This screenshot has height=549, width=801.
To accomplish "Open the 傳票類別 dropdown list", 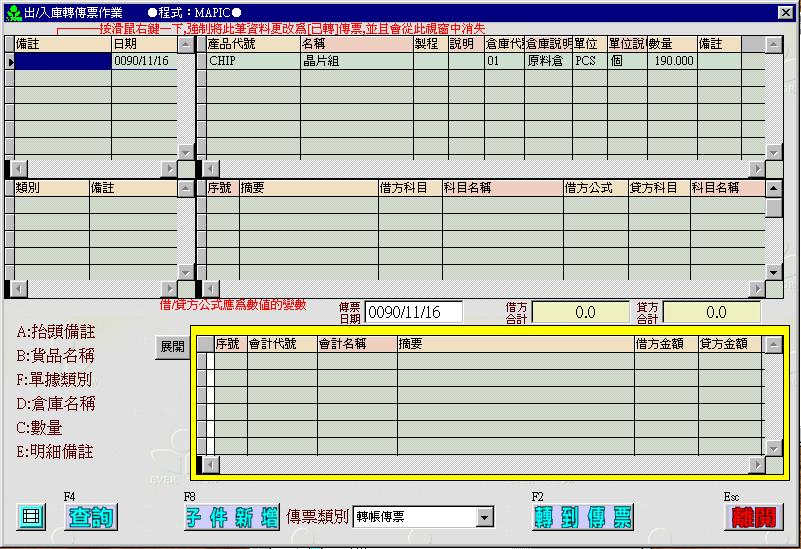I will click(485, 517).
